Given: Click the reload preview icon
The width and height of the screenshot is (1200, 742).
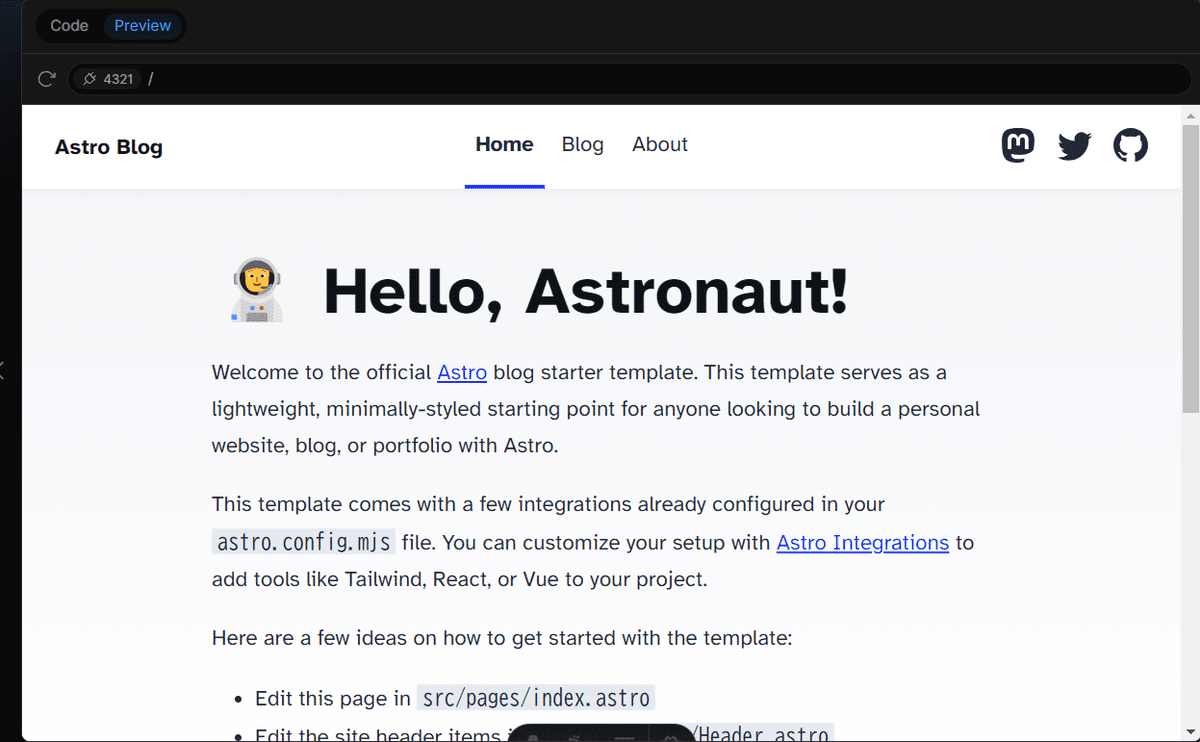Looking at the screenshot, I should (46, 79).
